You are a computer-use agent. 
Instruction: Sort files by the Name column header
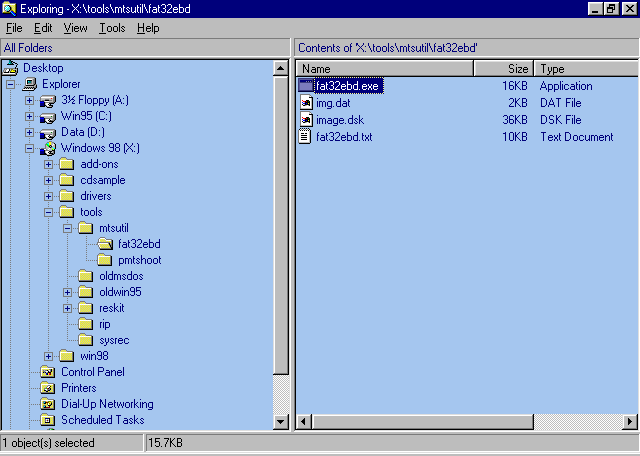tap(384, 69)
